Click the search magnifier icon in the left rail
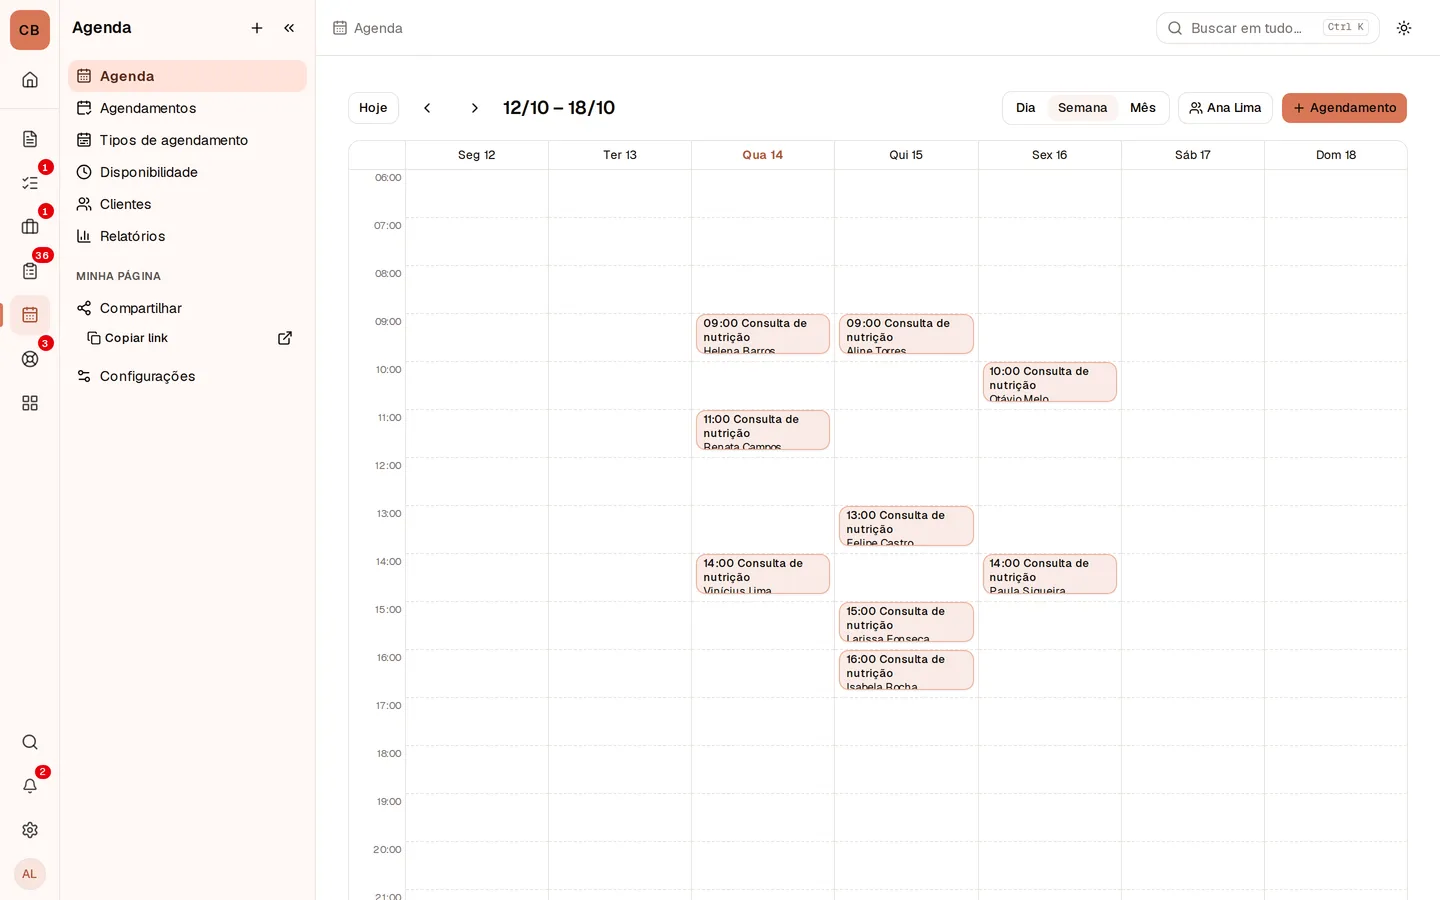 coord(30,742)
